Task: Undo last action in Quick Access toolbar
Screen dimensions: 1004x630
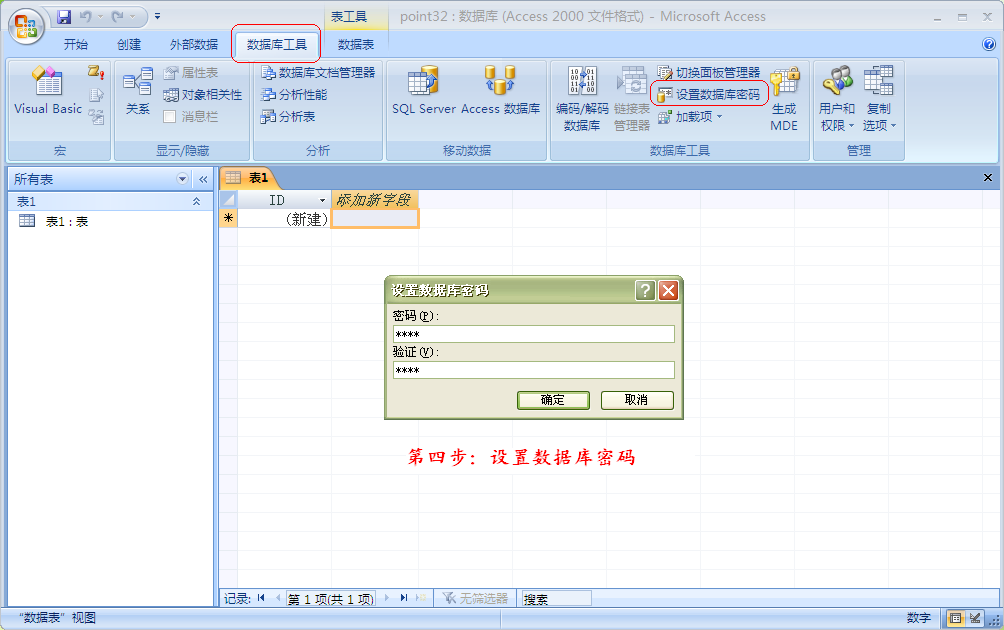Action: tap(85, 17)
